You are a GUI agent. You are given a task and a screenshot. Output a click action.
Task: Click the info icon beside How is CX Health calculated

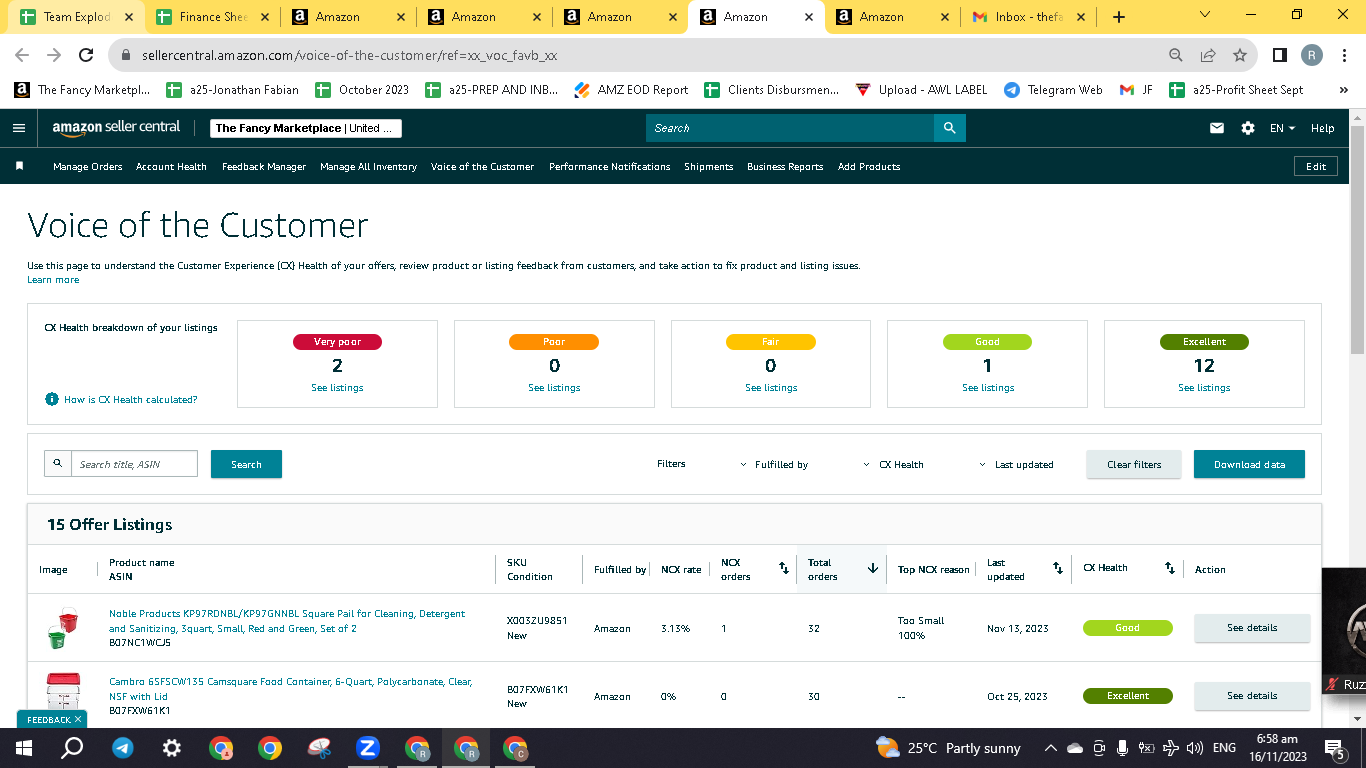click(x=52, y=399)
